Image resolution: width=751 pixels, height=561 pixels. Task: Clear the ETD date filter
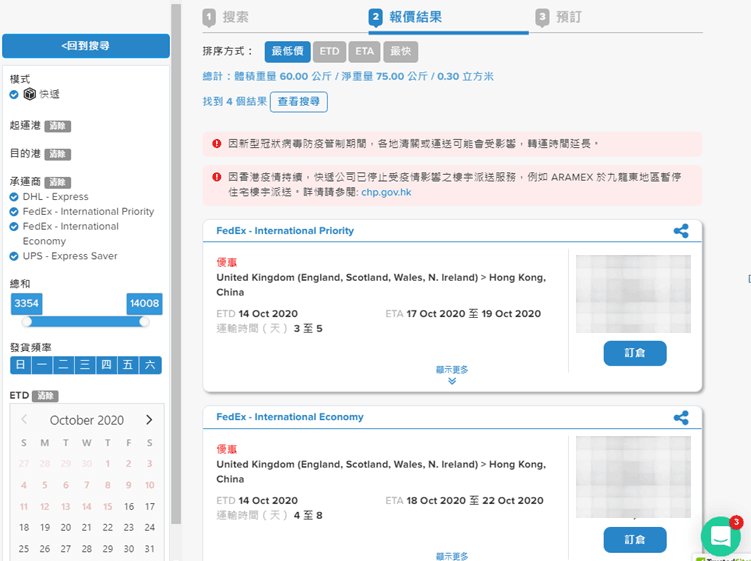(x=46, y=396)
